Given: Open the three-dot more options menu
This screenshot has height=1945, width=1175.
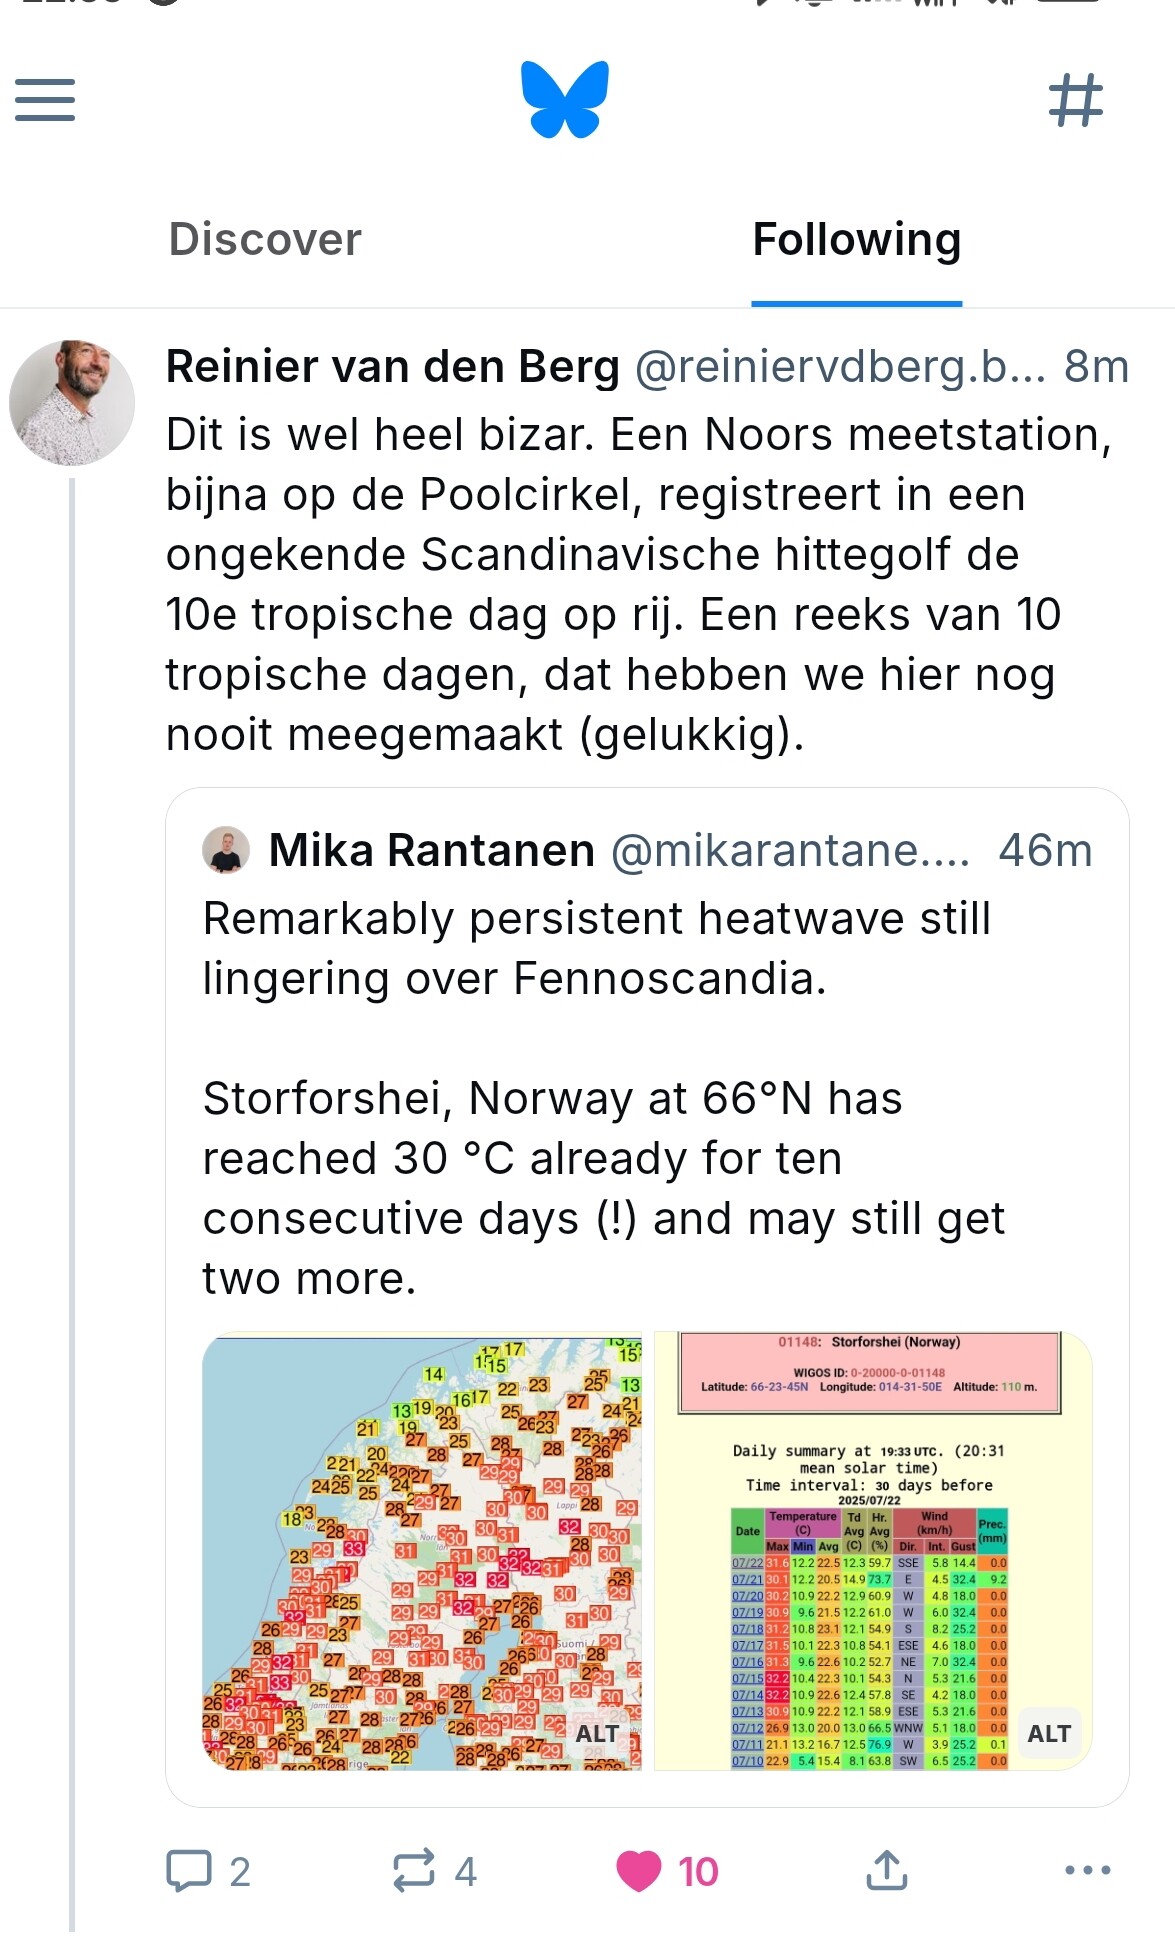Looking at the screenshot, I should pyautogui.click(x=1088, y=1871).
